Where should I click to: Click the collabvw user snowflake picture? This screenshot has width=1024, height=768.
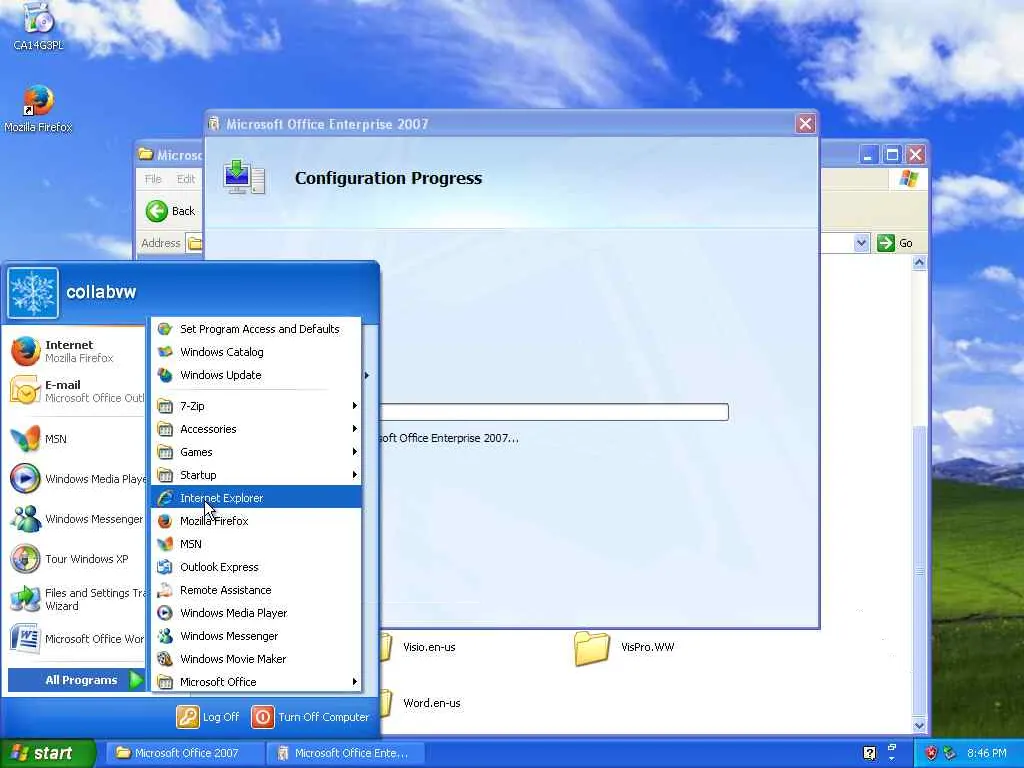tap(33, 293)
